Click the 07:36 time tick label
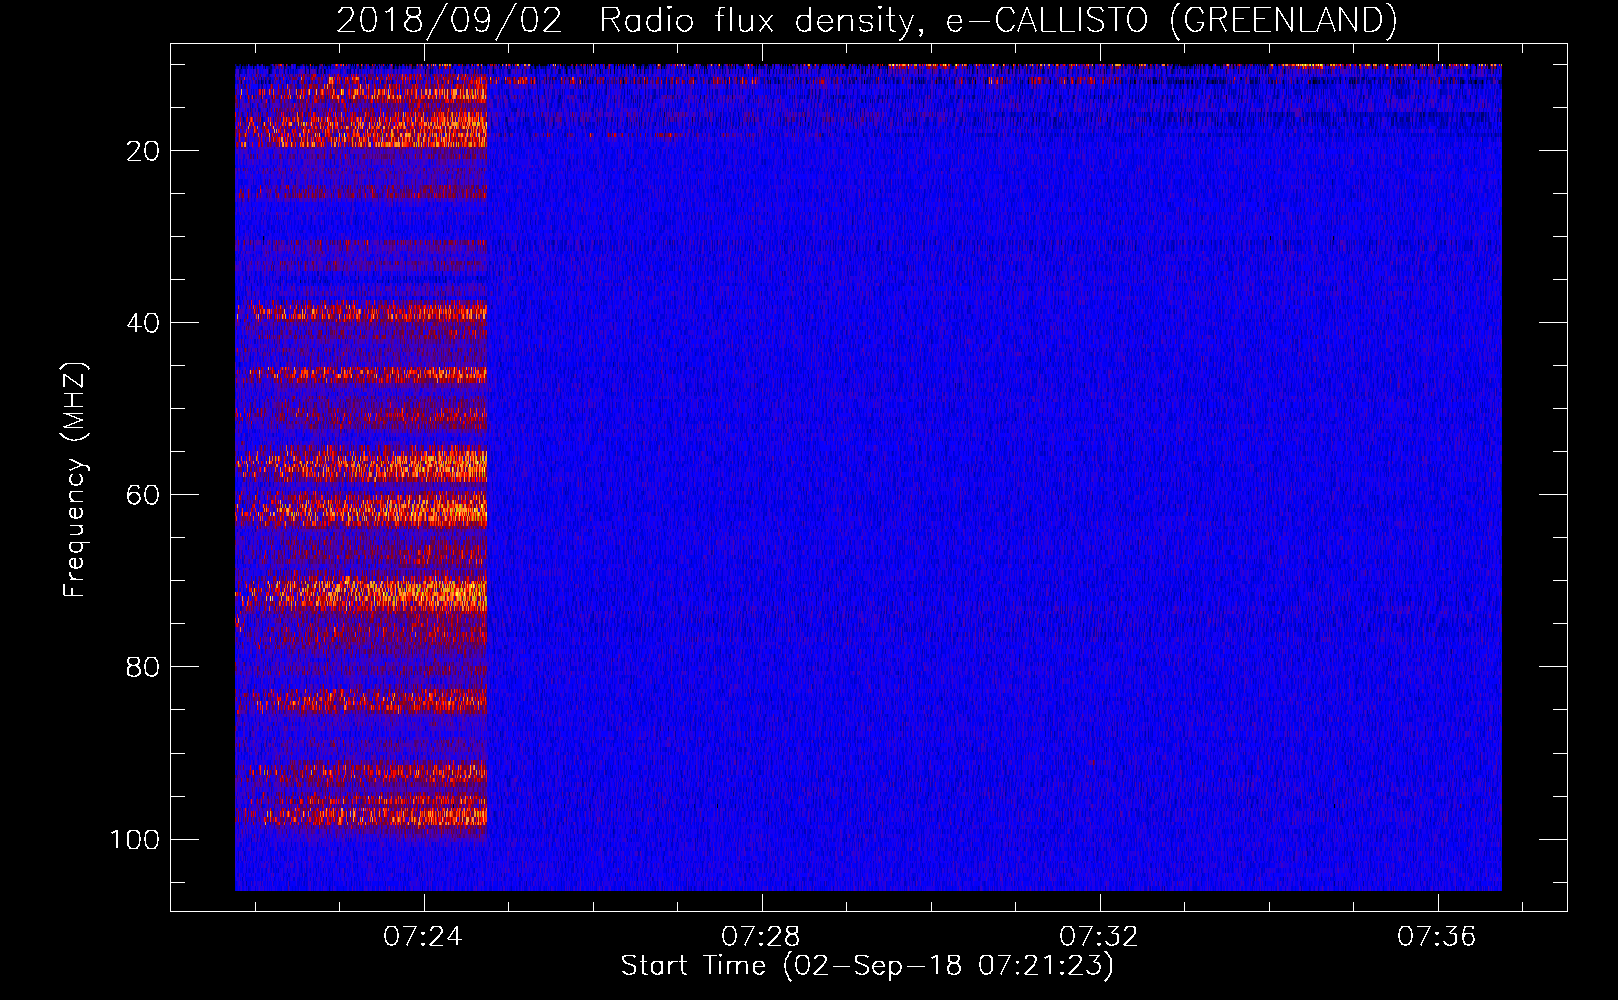 [x=1437, y=936]
